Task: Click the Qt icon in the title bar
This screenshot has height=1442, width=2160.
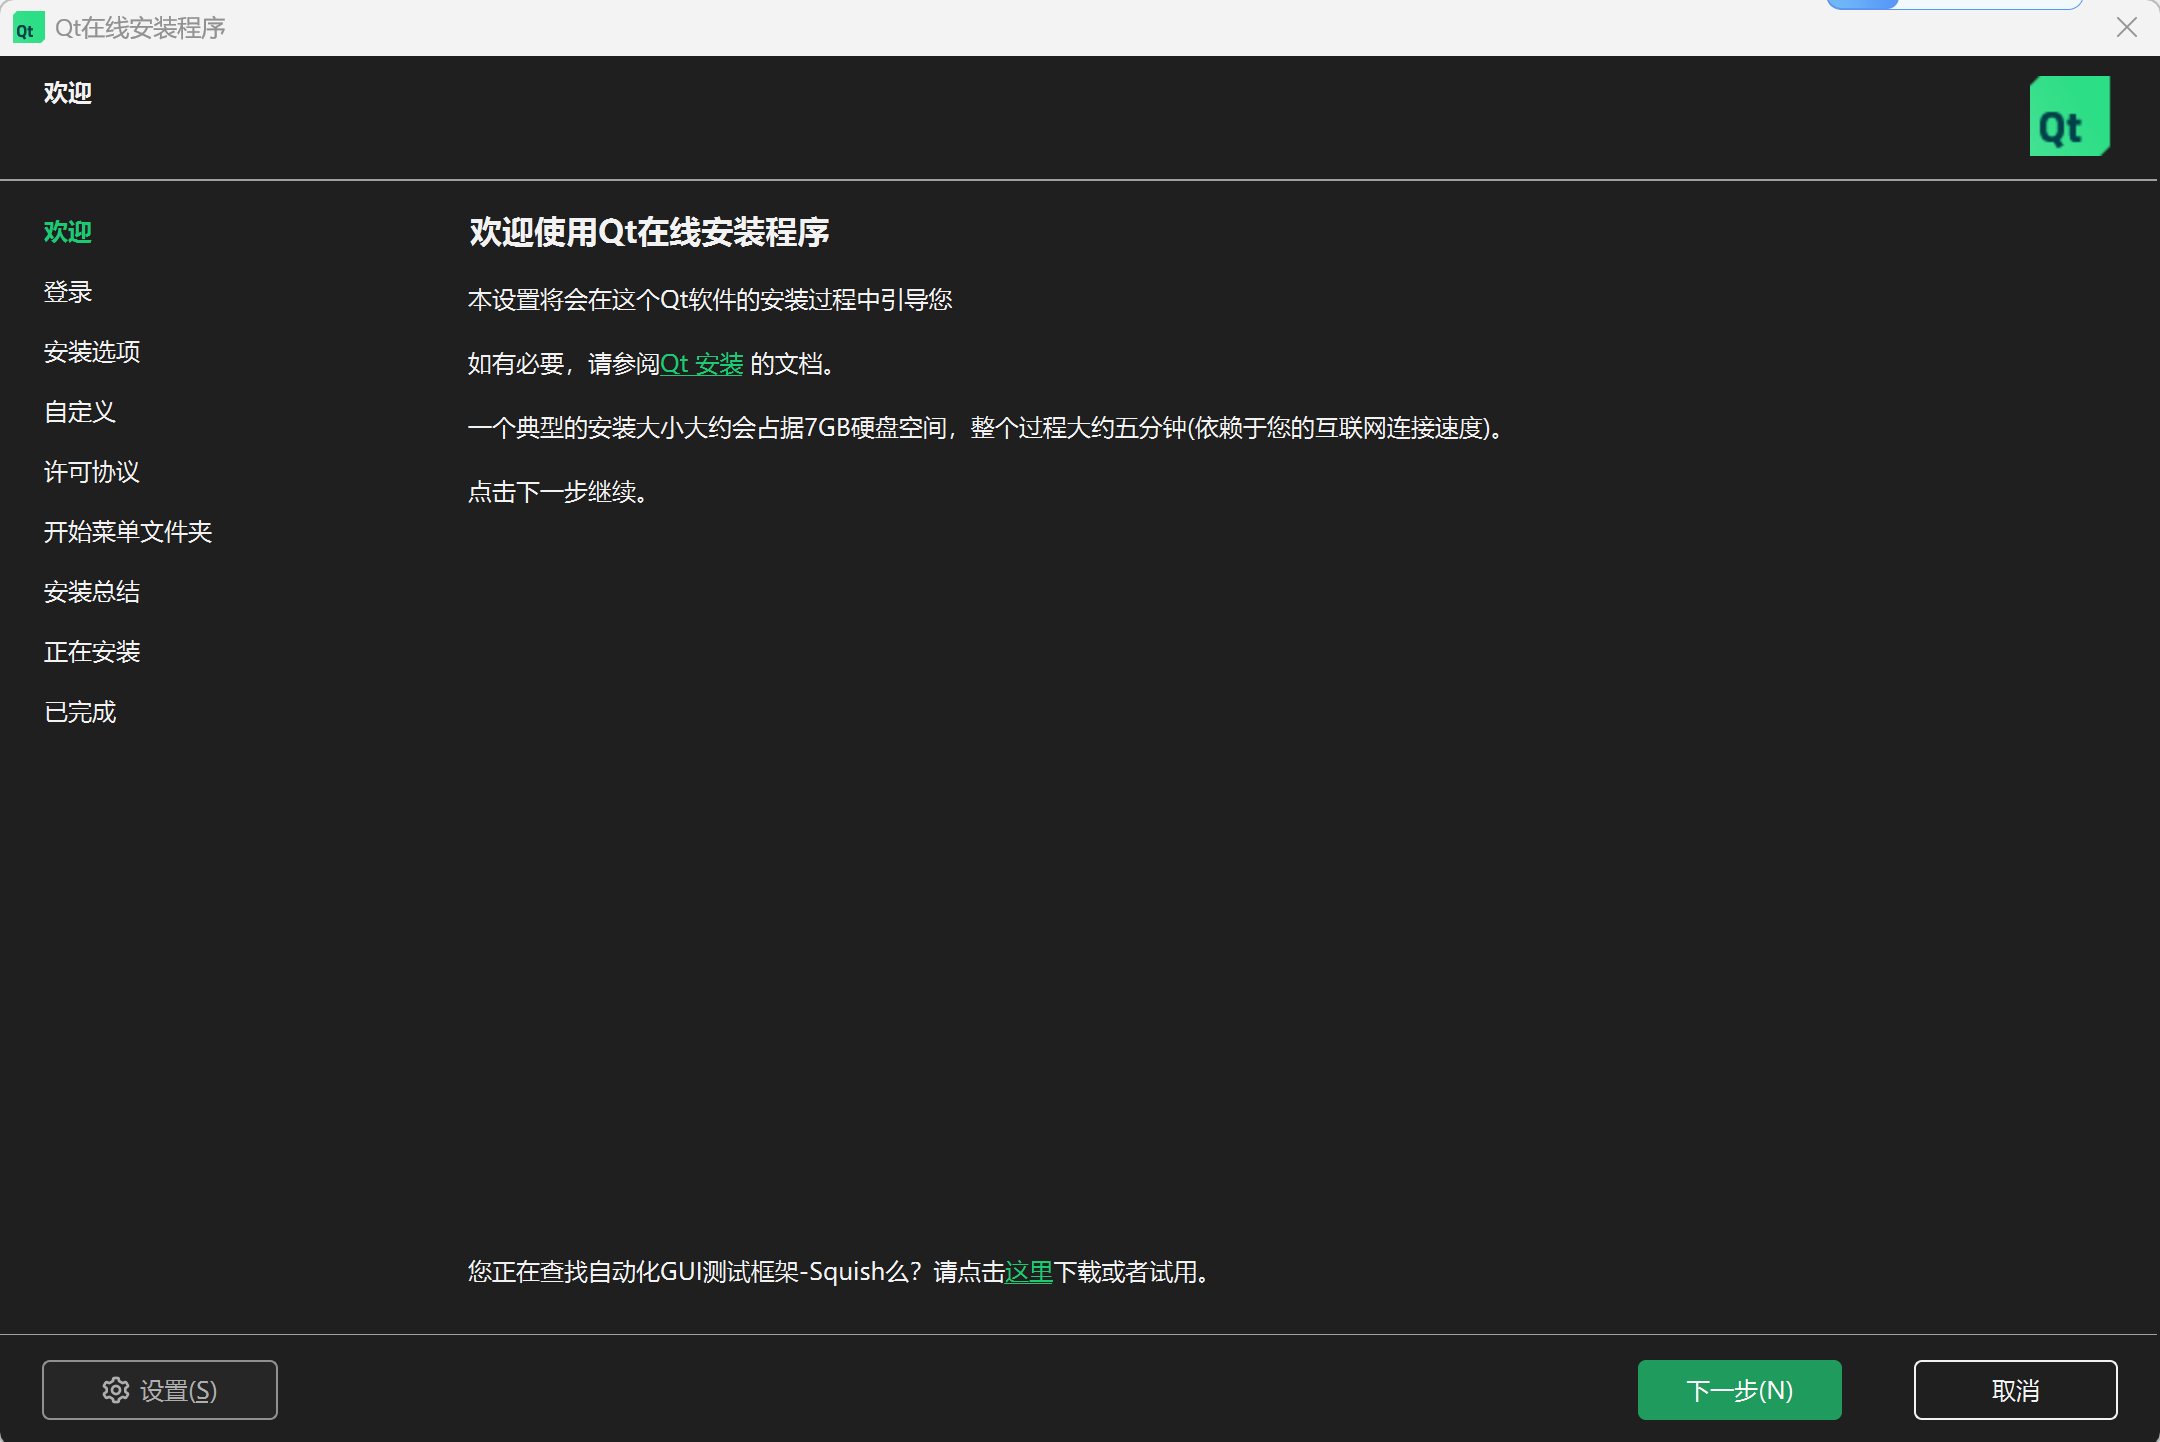Action: click(x=27, y=27)
